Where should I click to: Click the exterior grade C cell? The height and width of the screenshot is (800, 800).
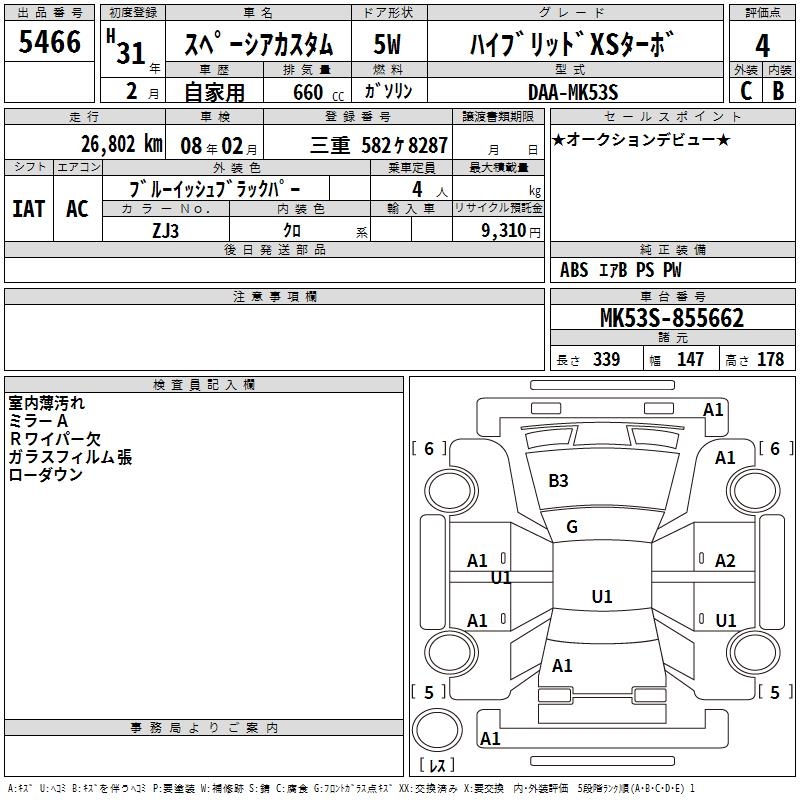pyautogui.click(x=745, y=90)
